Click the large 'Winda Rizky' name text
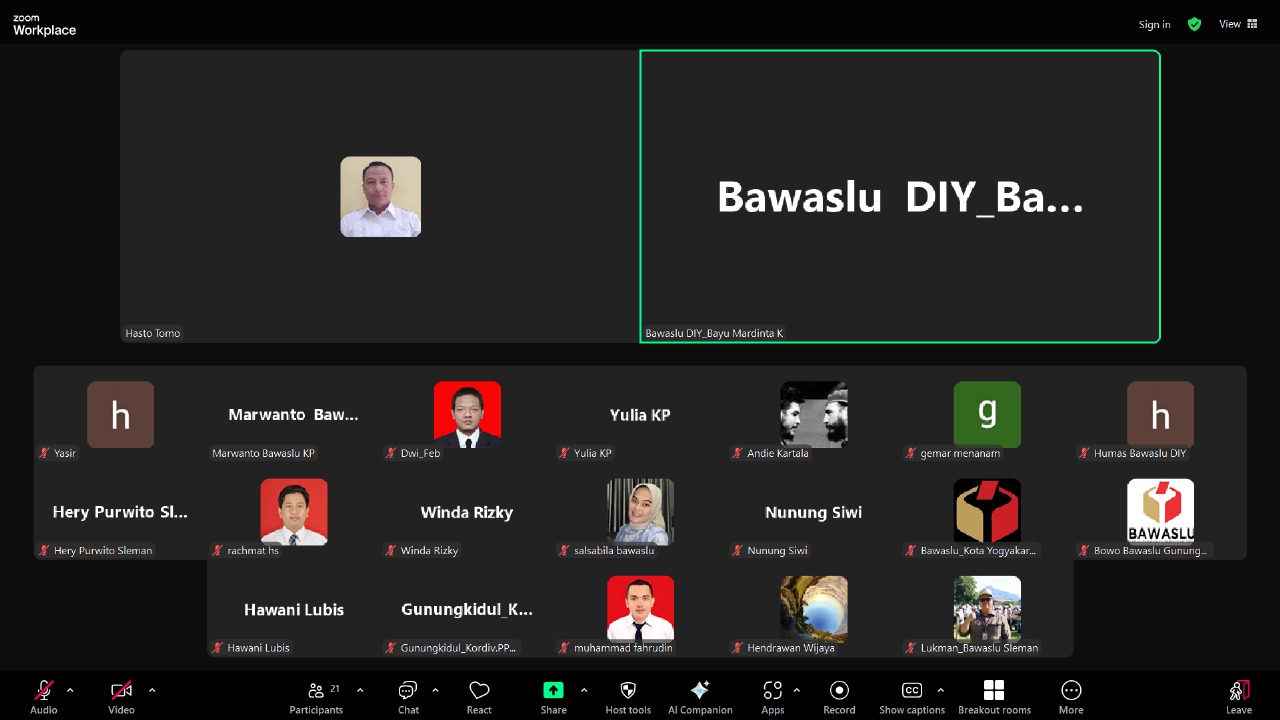Screen dimensions: 1280x720 coord(467,512)
